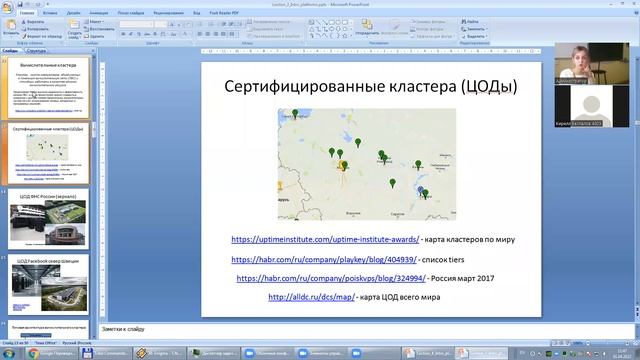Switch to Слайды pane tab
This screenshot has width=640, height=360.
click(10, 51)
